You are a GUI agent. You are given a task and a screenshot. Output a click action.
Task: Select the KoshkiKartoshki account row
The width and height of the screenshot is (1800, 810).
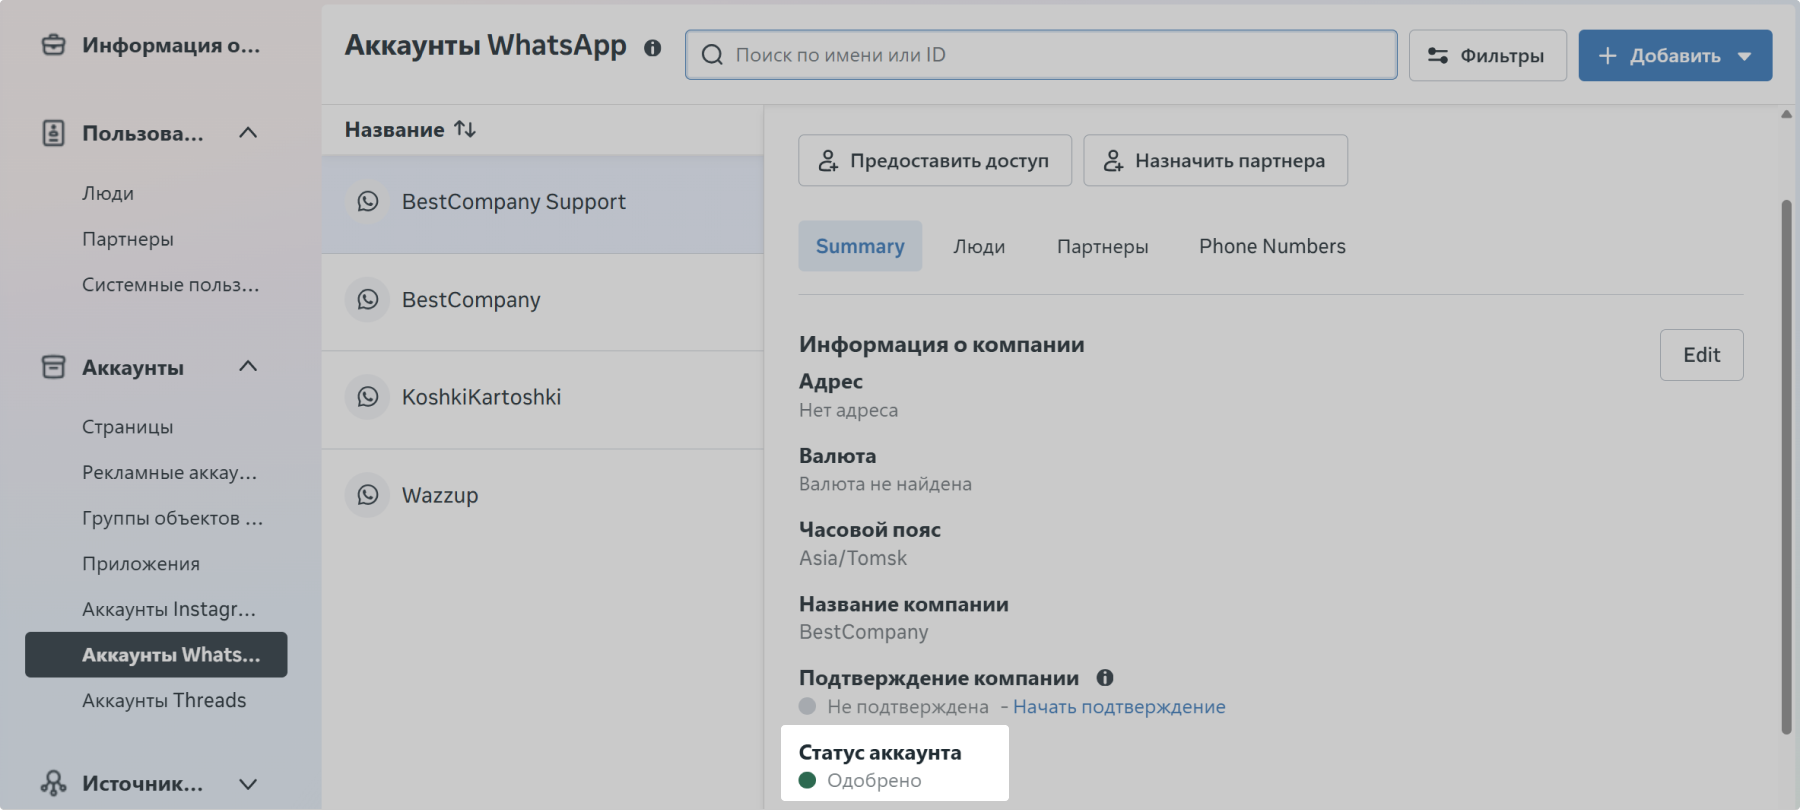543,400
